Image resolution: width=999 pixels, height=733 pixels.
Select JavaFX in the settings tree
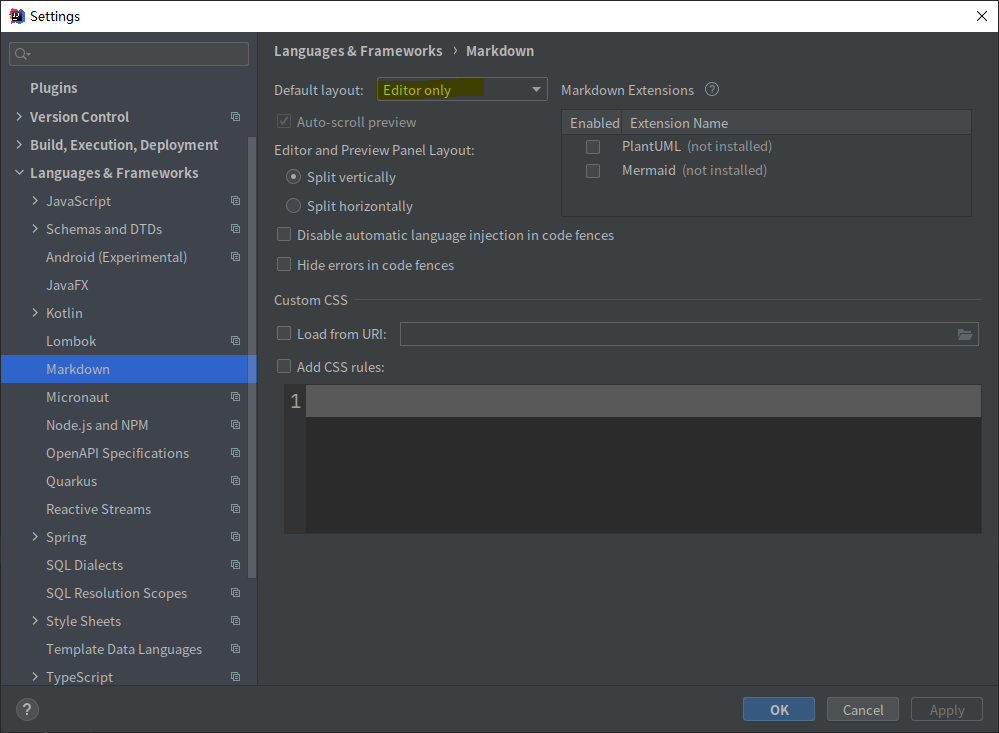click(x=67, y=285)
